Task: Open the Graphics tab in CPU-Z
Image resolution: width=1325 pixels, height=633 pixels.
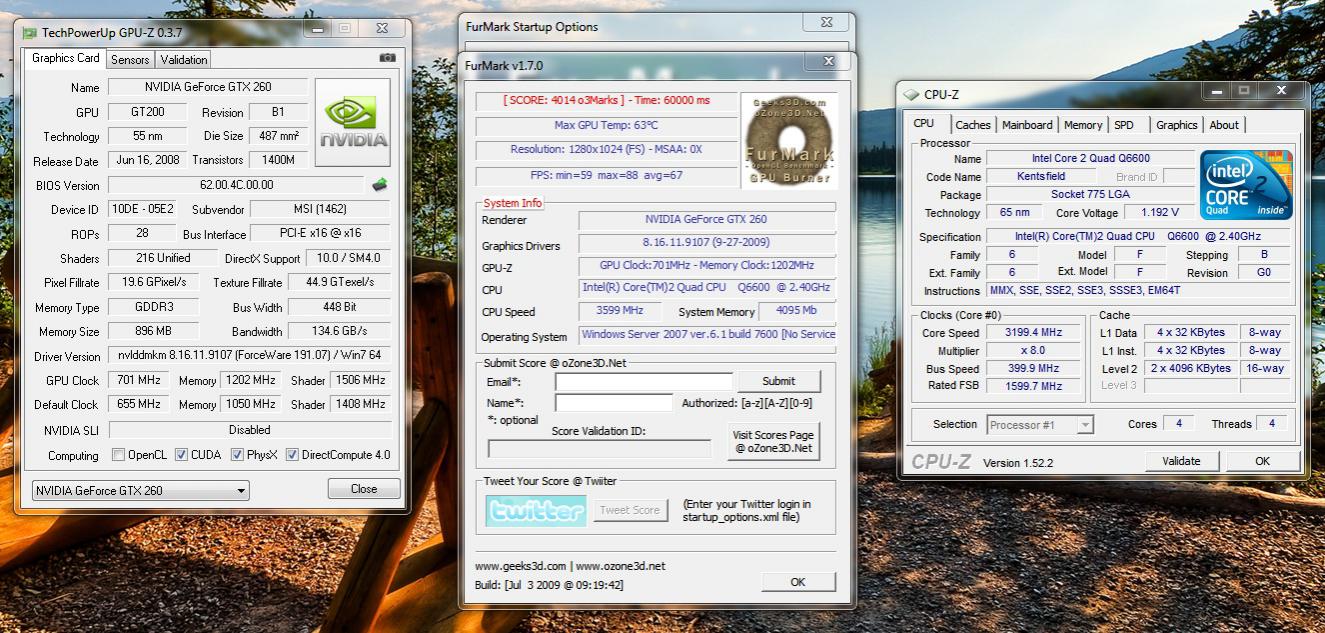Action: pos(1176,125)
